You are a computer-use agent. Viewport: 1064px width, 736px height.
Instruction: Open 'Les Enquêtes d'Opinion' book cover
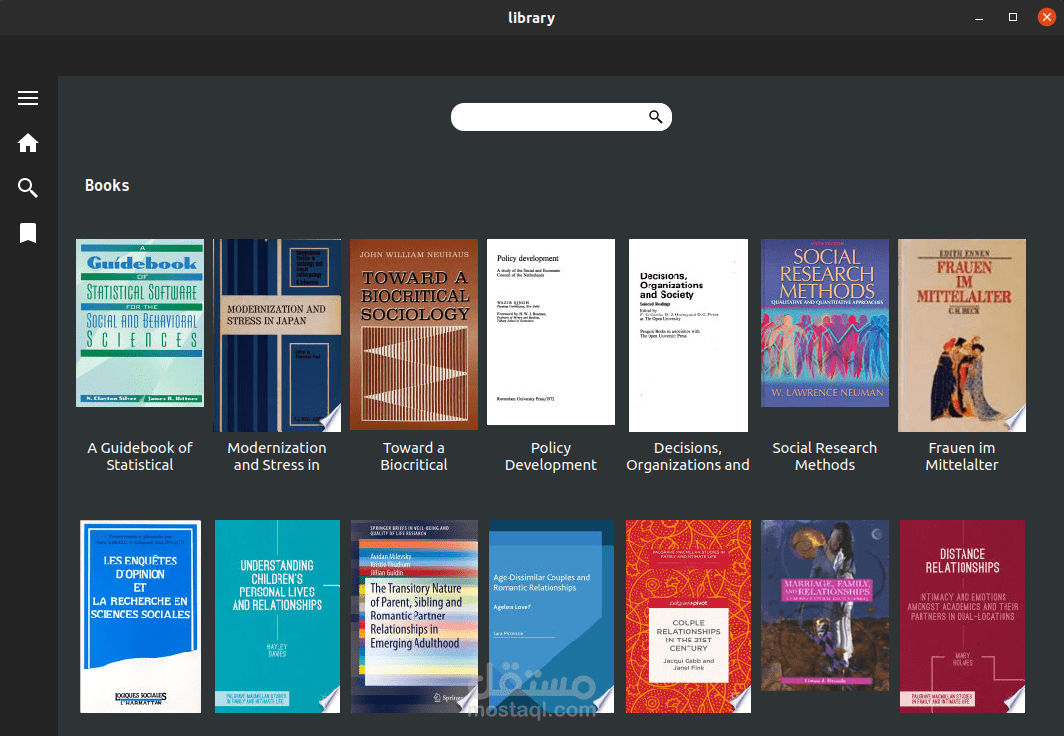pos(140,617)
